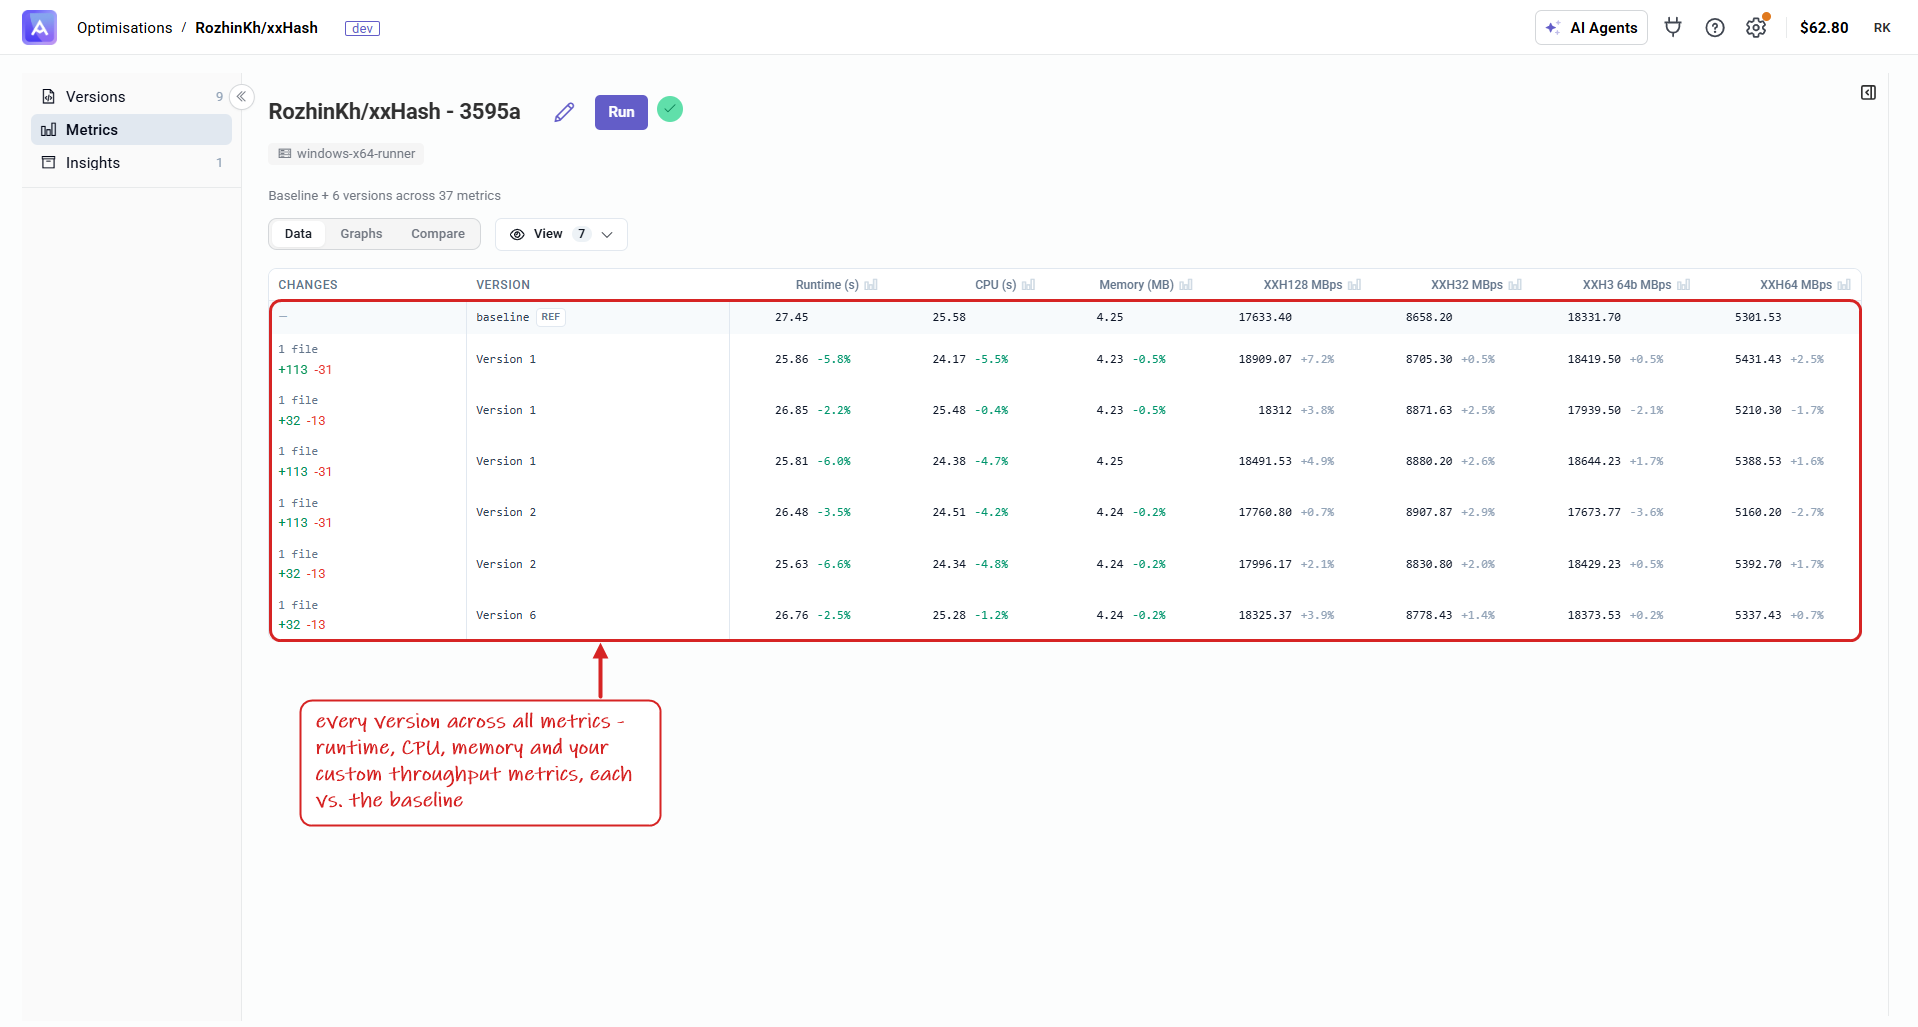Click runtime value 25.86 -5.8%
This screenshot has width=1918, height=1027.
813,359
